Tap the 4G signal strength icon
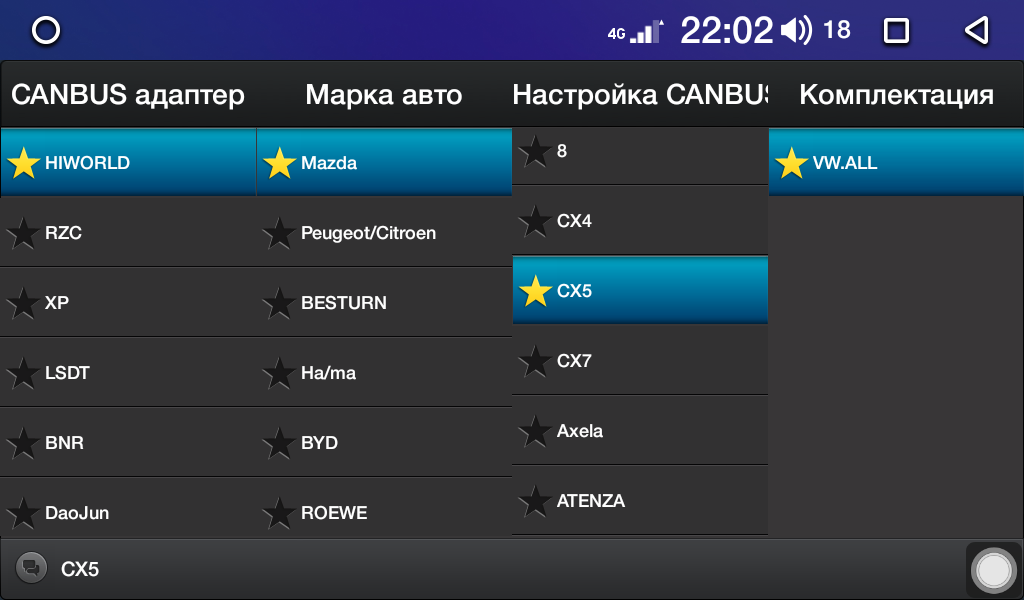 click(635, 31)
